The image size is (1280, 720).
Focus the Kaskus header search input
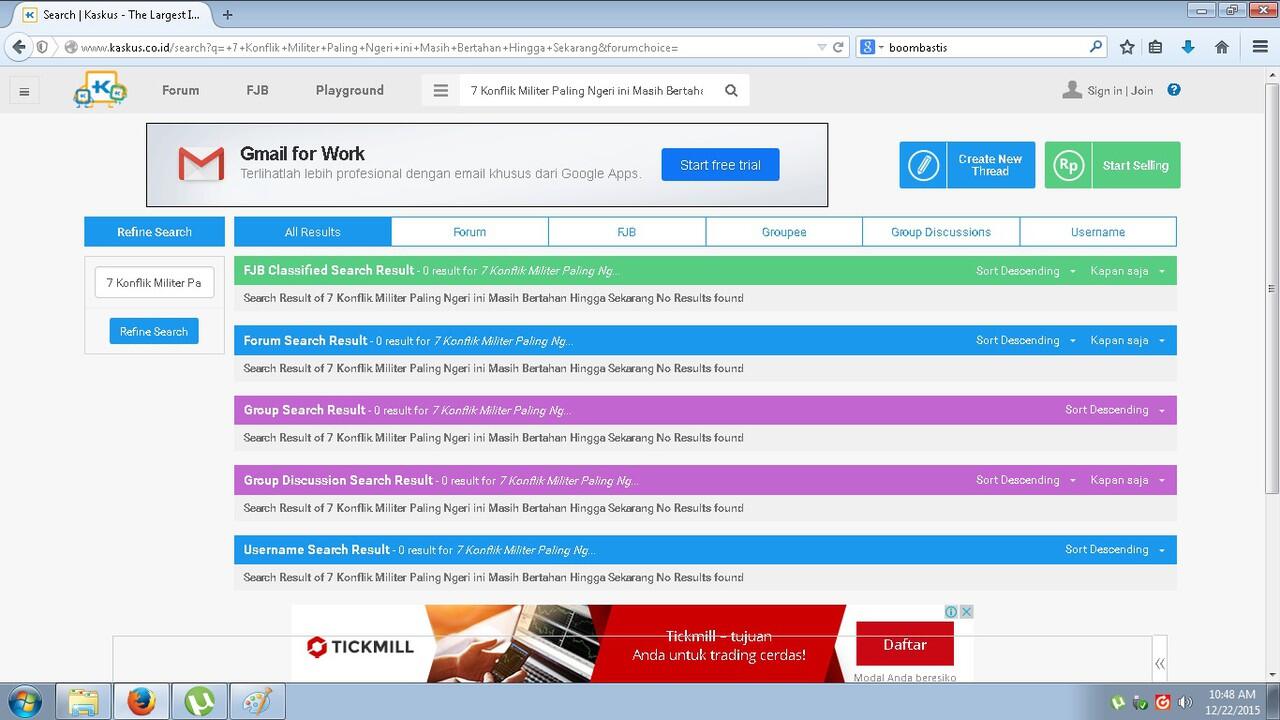[x=587, y=90]
